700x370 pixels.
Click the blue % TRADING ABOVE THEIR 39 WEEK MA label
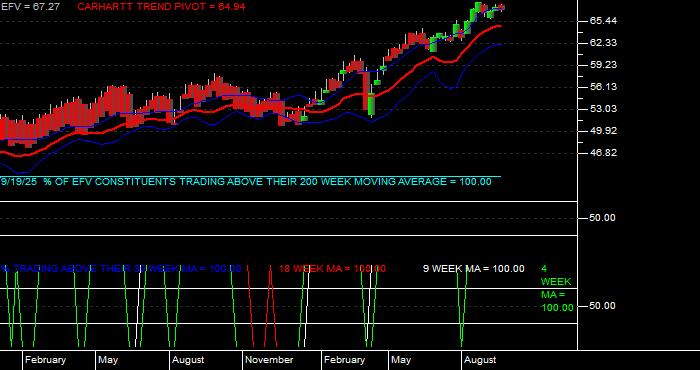click(121, 269)
